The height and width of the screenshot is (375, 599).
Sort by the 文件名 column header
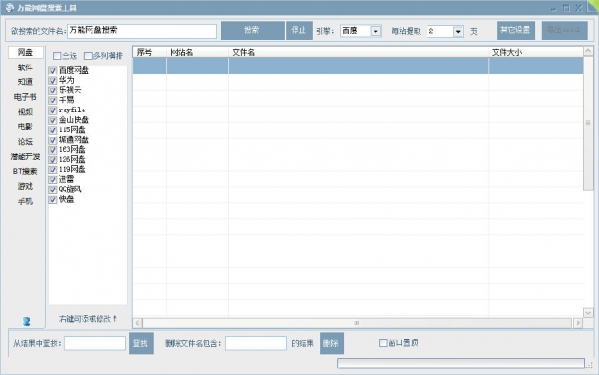click(358, 52)
